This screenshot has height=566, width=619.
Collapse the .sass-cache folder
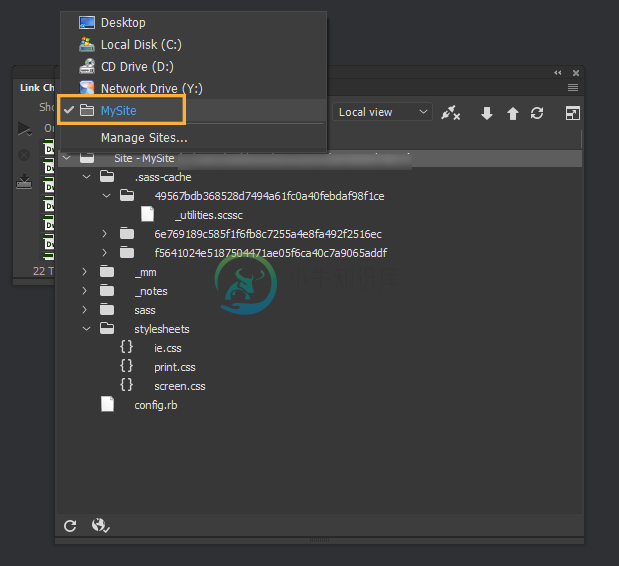pyautogui.click(x=86, y=177)
